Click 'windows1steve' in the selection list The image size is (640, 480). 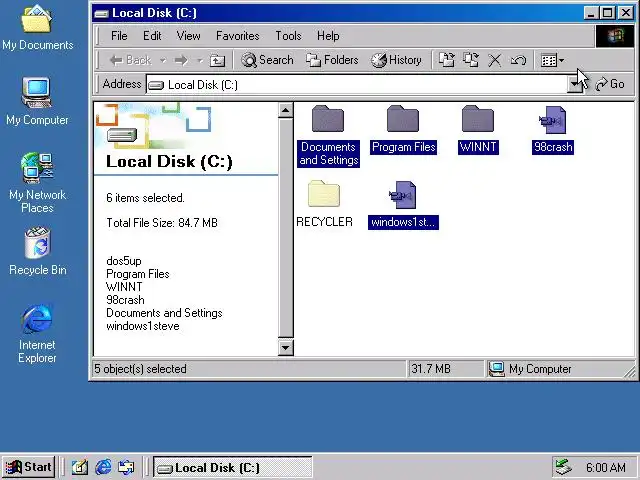point(143,326)
